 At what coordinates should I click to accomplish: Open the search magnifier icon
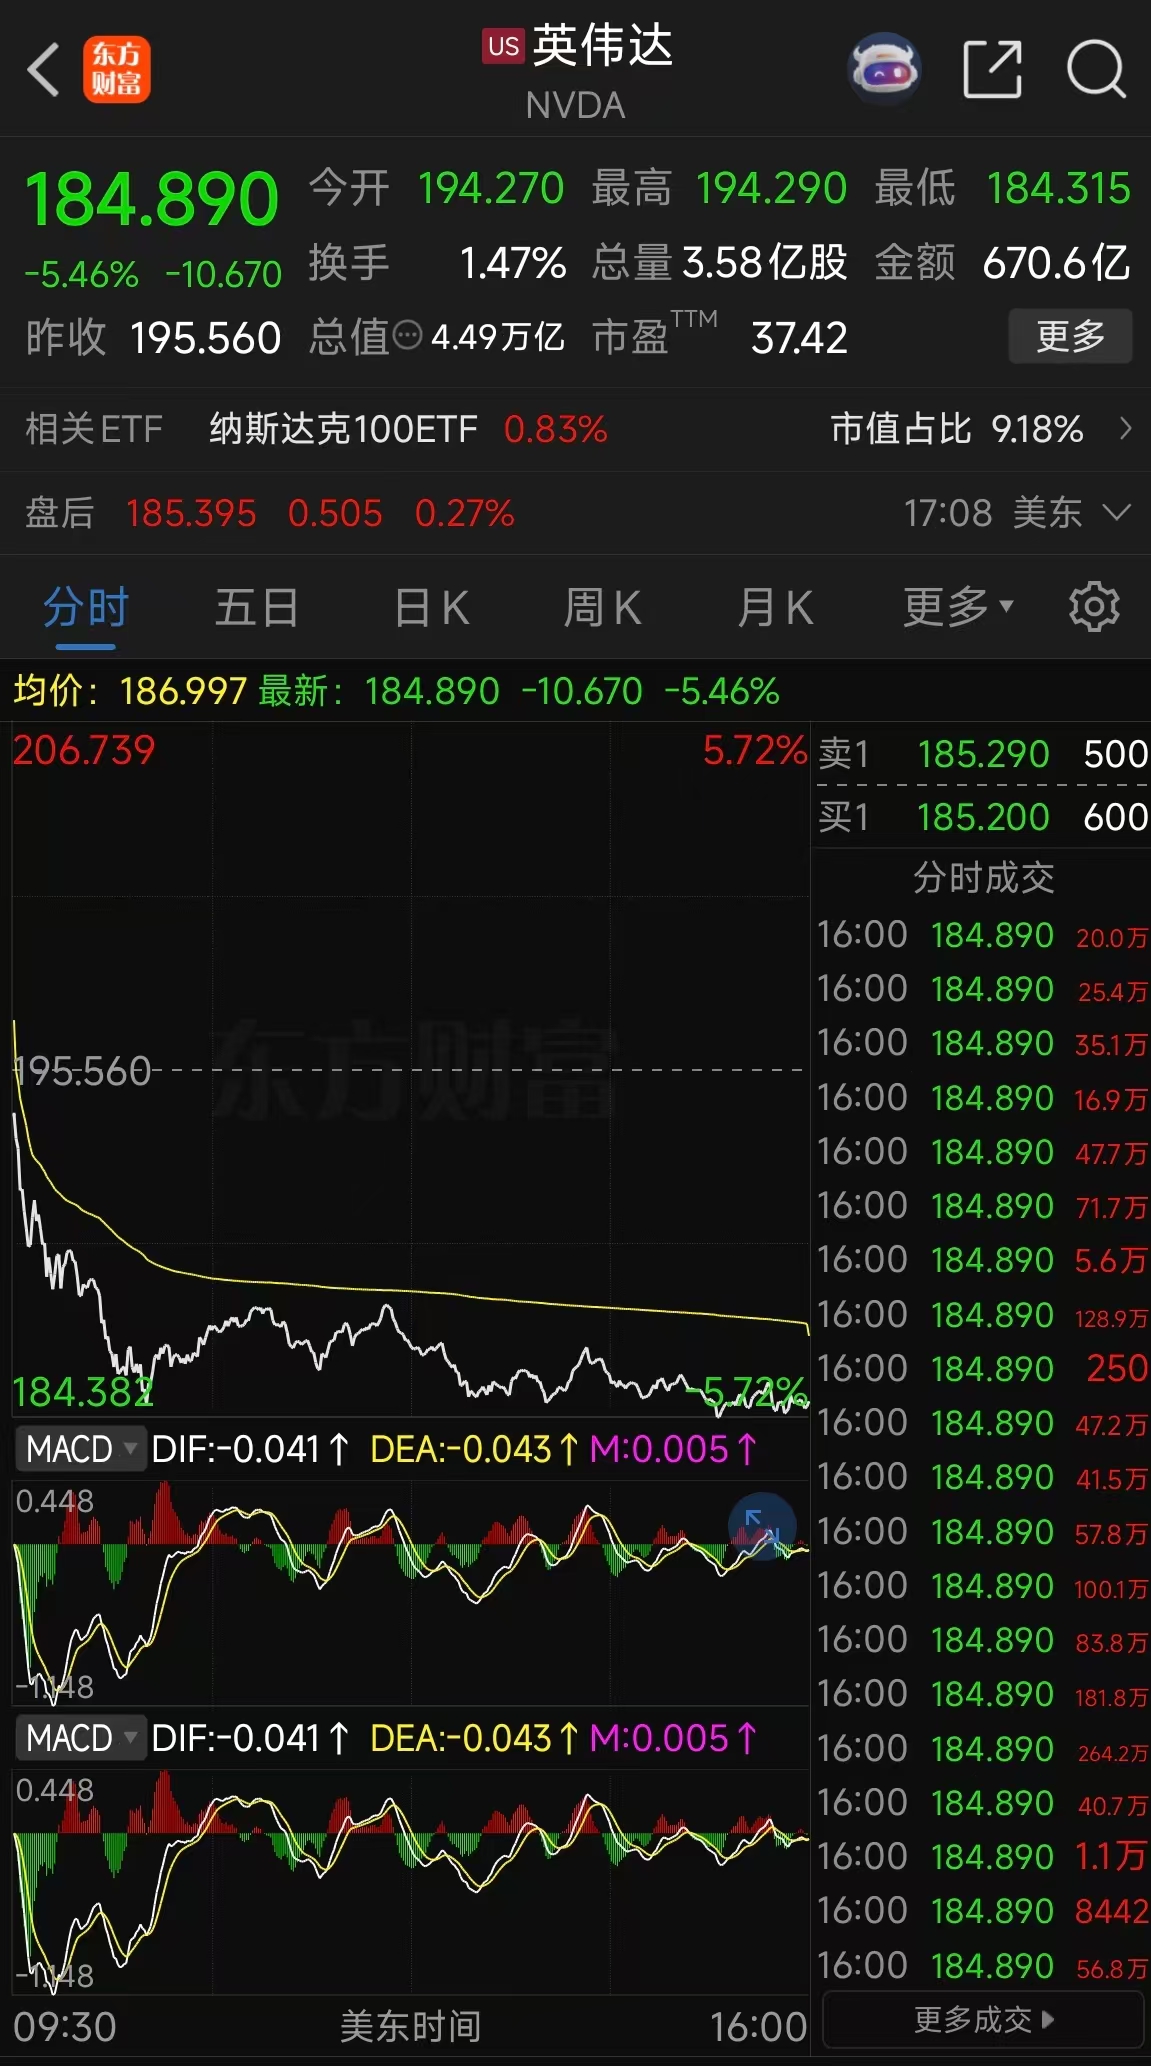[x=1096, y=70]
